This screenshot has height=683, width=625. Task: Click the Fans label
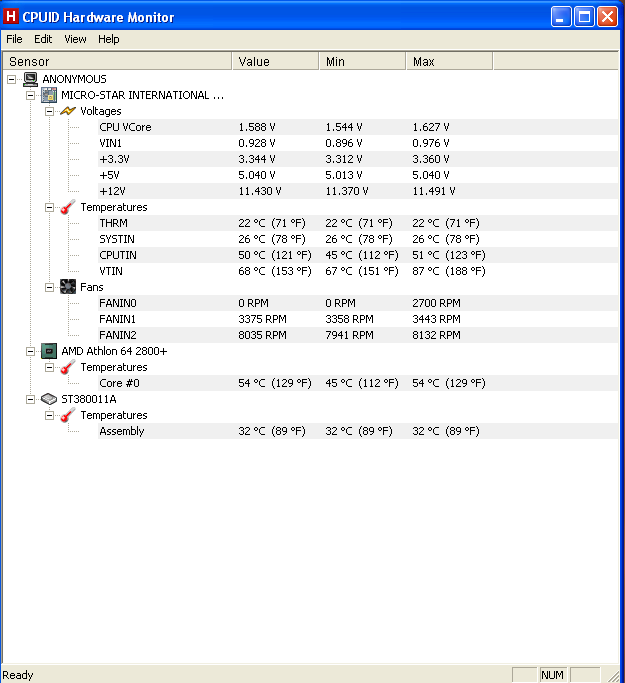pyautogui.click(x=91, y=287)
